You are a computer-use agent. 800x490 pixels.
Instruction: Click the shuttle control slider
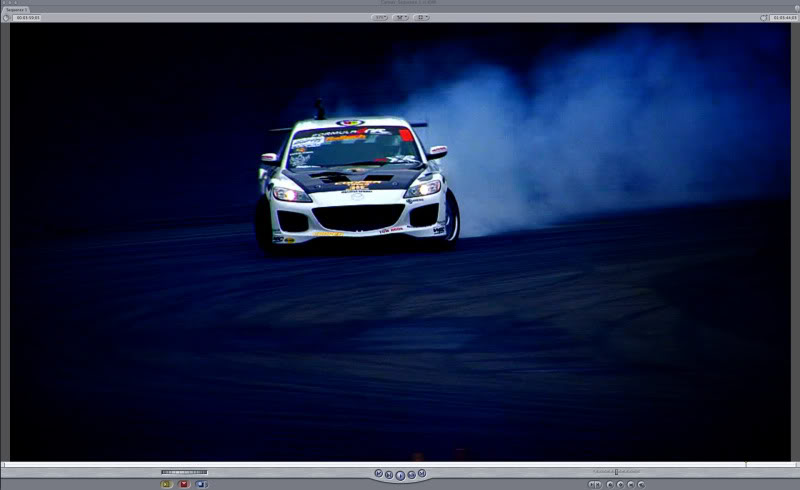pyautogui.click(x=616, y=472)
